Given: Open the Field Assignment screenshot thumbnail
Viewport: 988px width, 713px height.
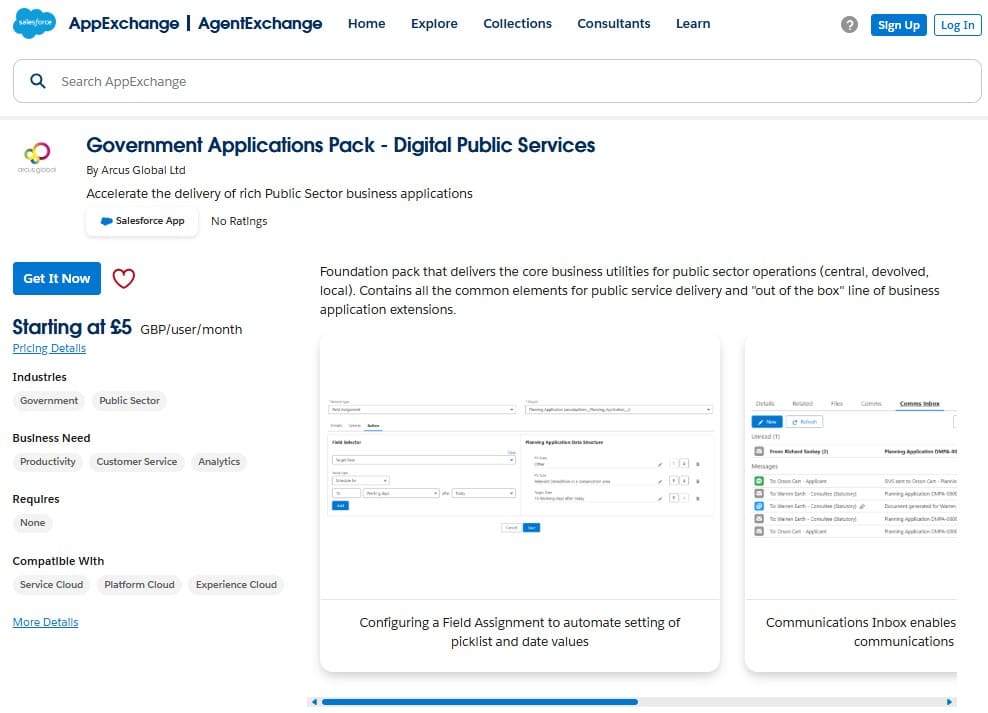Looking at the screenshot, I should (x=520, y=467).
